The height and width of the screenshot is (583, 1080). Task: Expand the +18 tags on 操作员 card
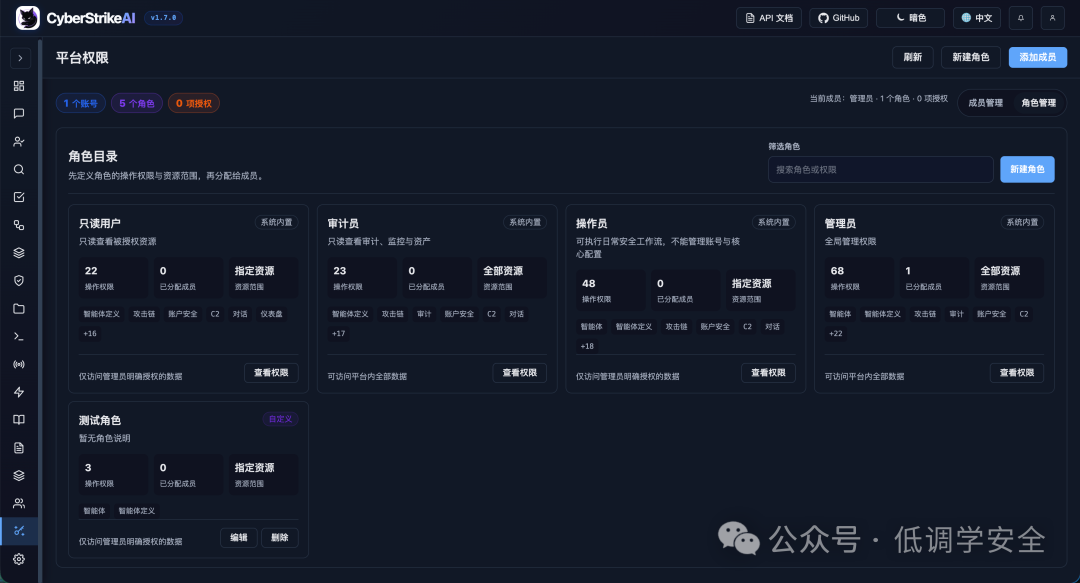(587, 346)
